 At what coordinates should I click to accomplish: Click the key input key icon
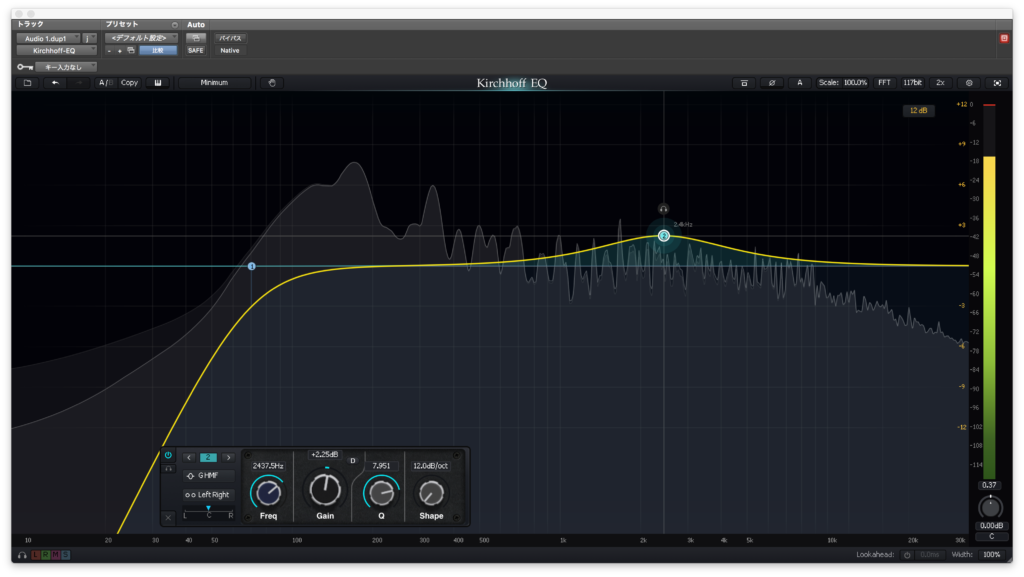pyautogui.click(x=25, y=67)
